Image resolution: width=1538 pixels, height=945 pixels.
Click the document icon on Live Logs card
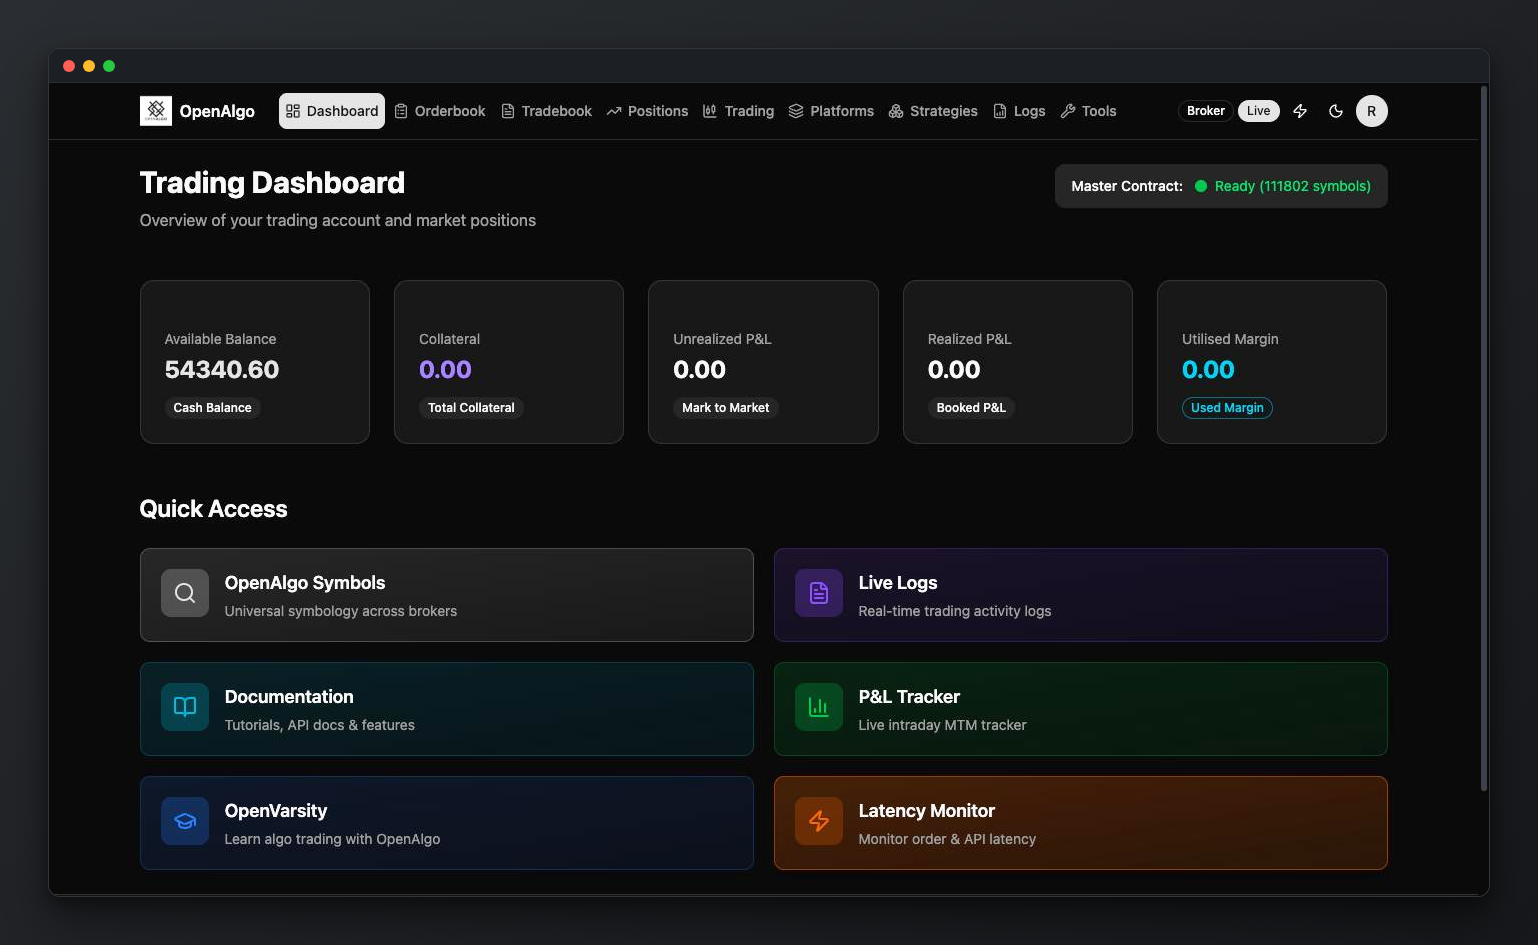pyautogui.click(x=819, y=593)
